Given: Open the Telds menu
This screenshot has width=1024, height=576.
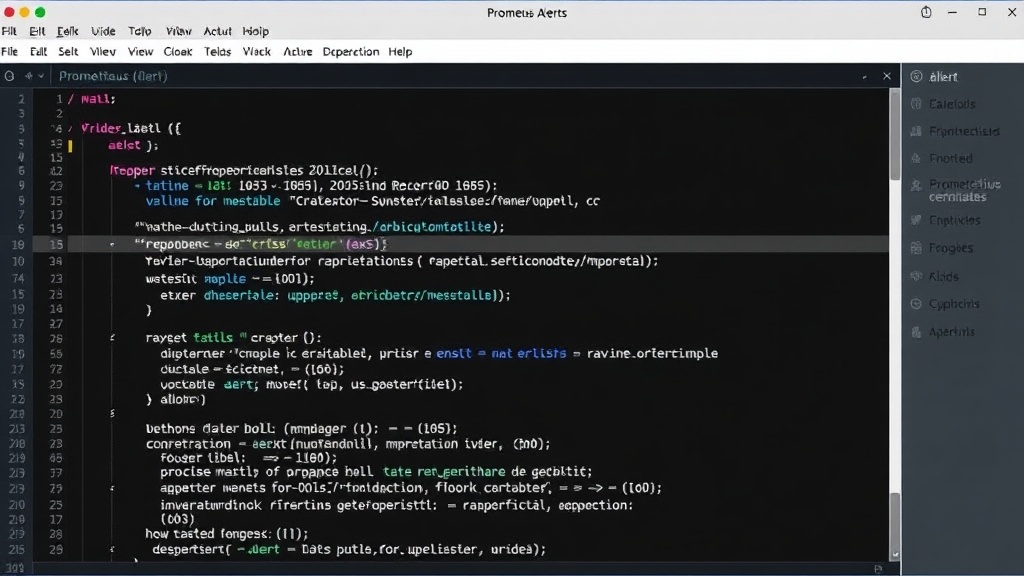Looking at the screenshot, I should pyautogui.click(x=217, y=52).
